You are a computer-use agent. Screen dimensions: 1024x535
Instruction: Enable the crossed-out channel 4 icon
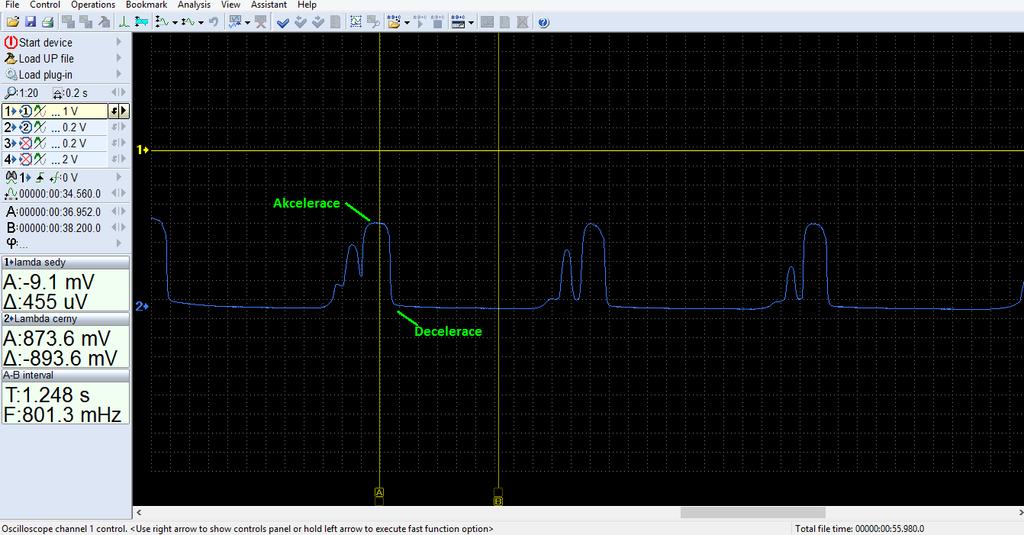(x=25, y=159)
